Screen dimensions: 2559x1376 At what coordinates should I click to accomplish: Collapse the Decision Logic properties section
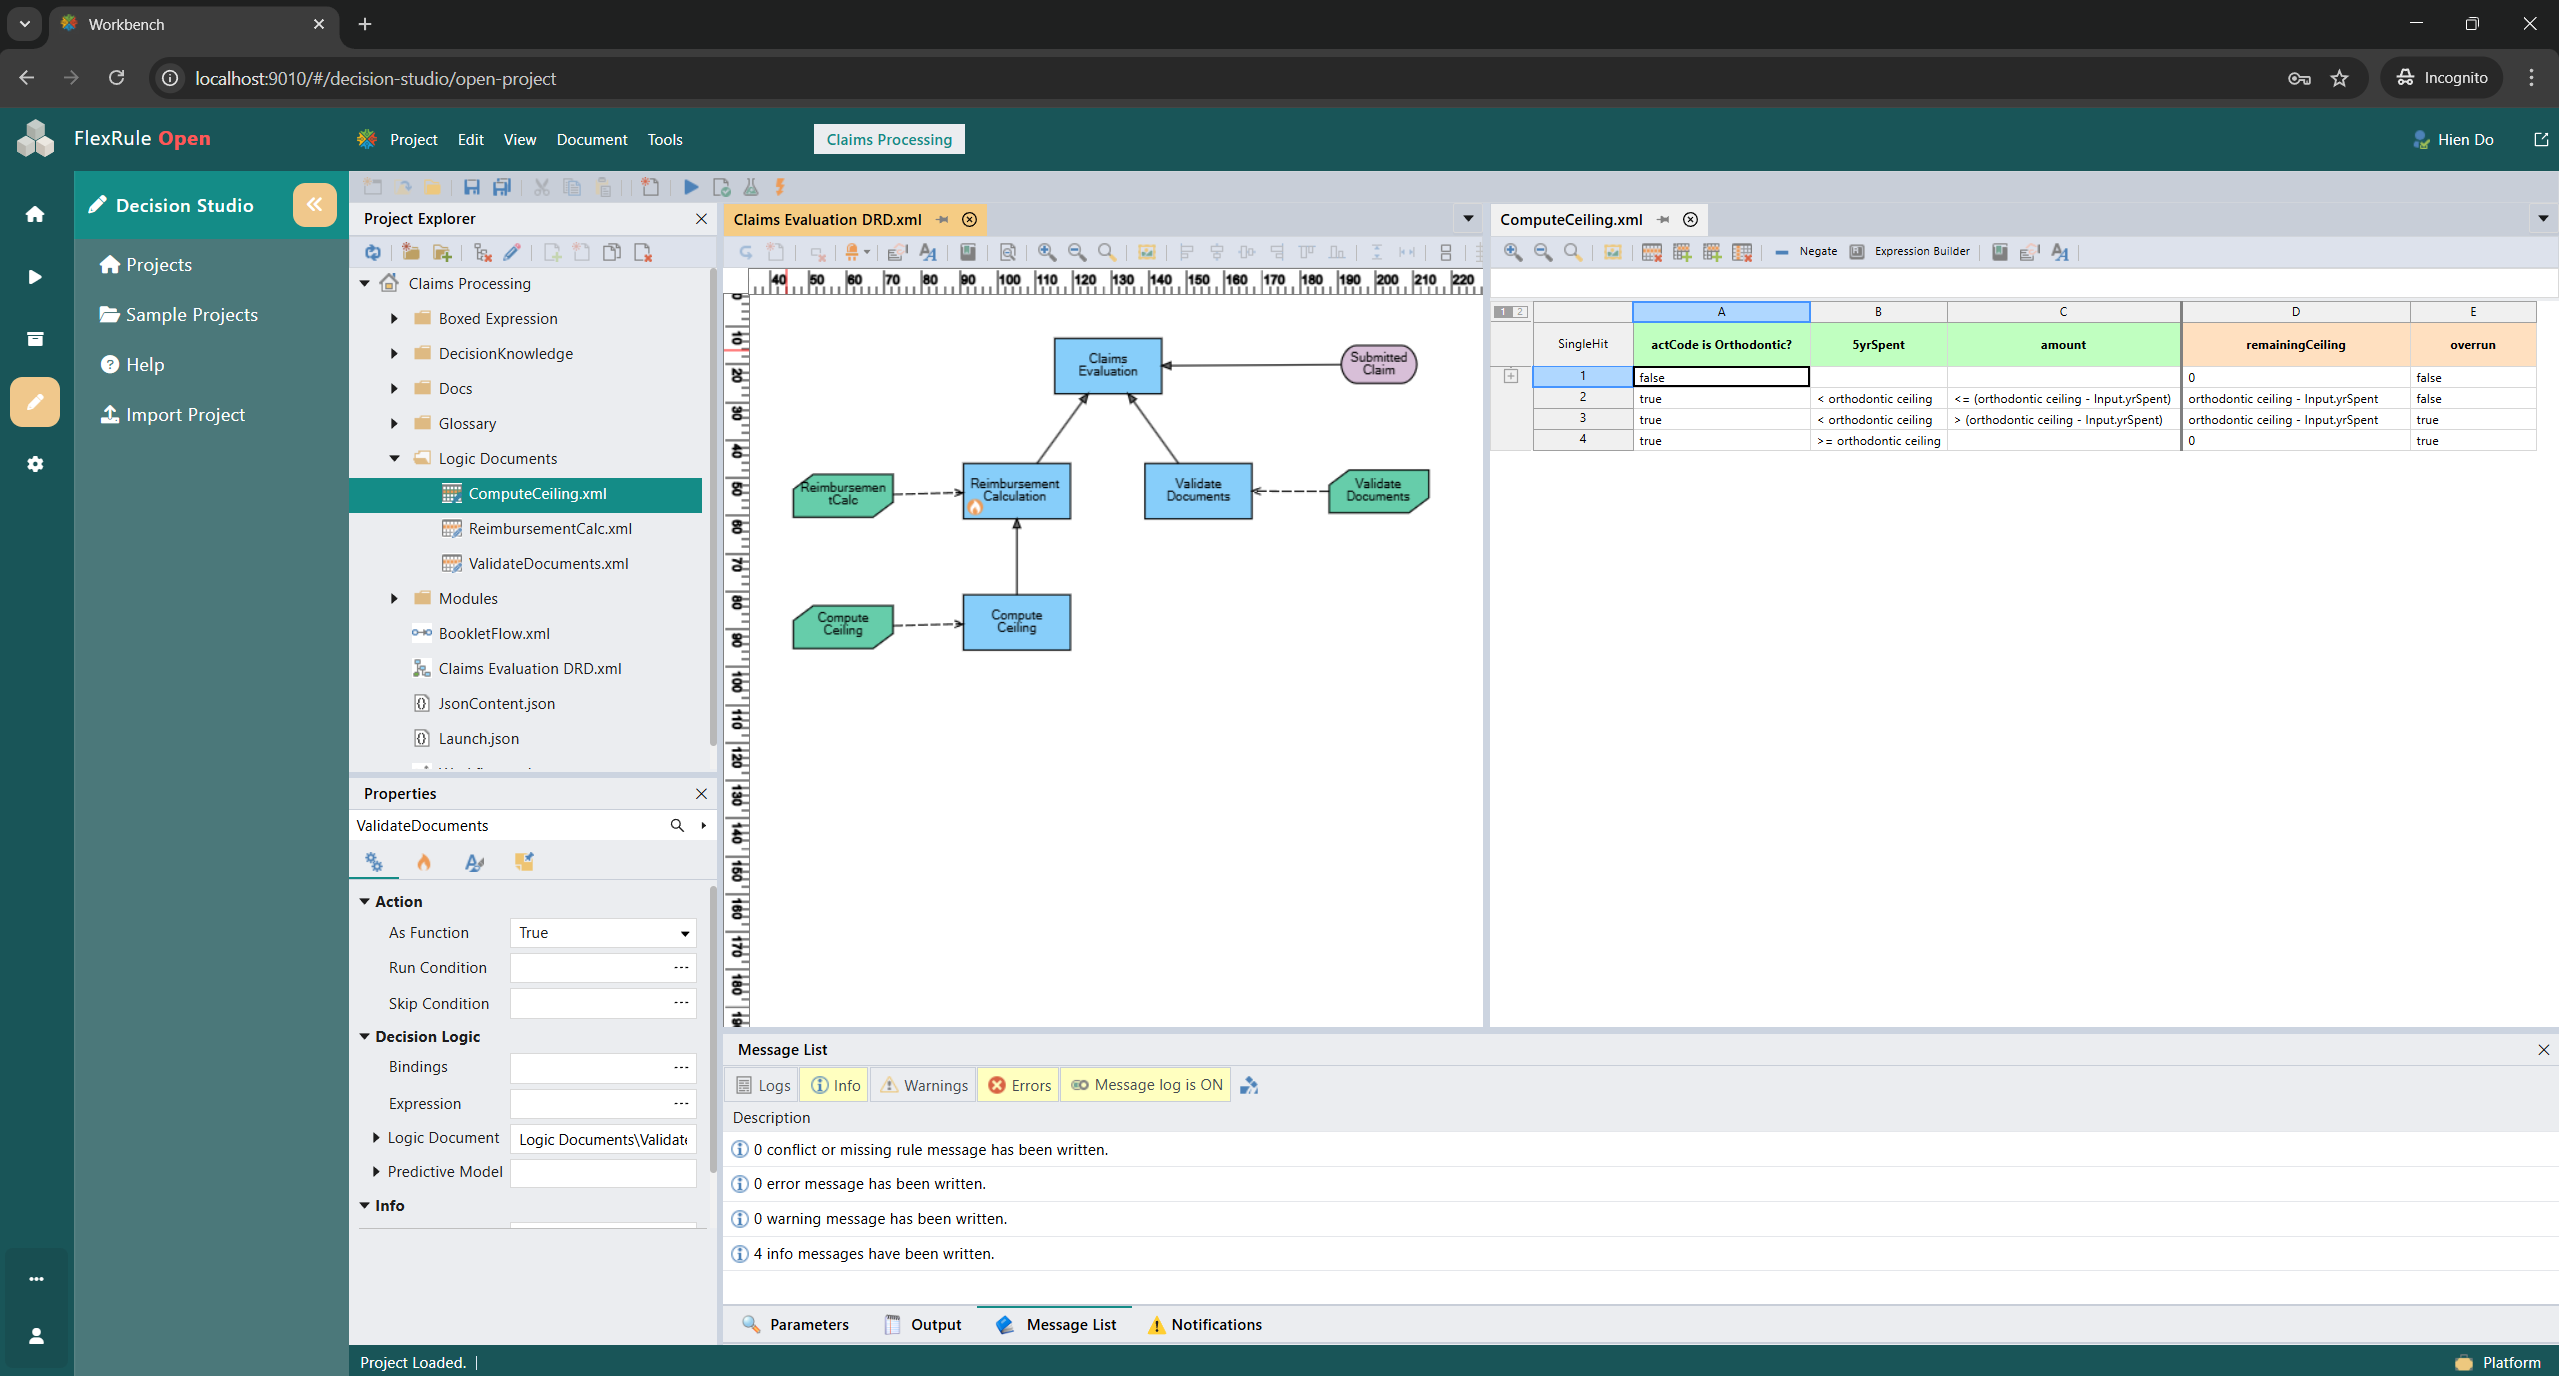(365, 1037)
